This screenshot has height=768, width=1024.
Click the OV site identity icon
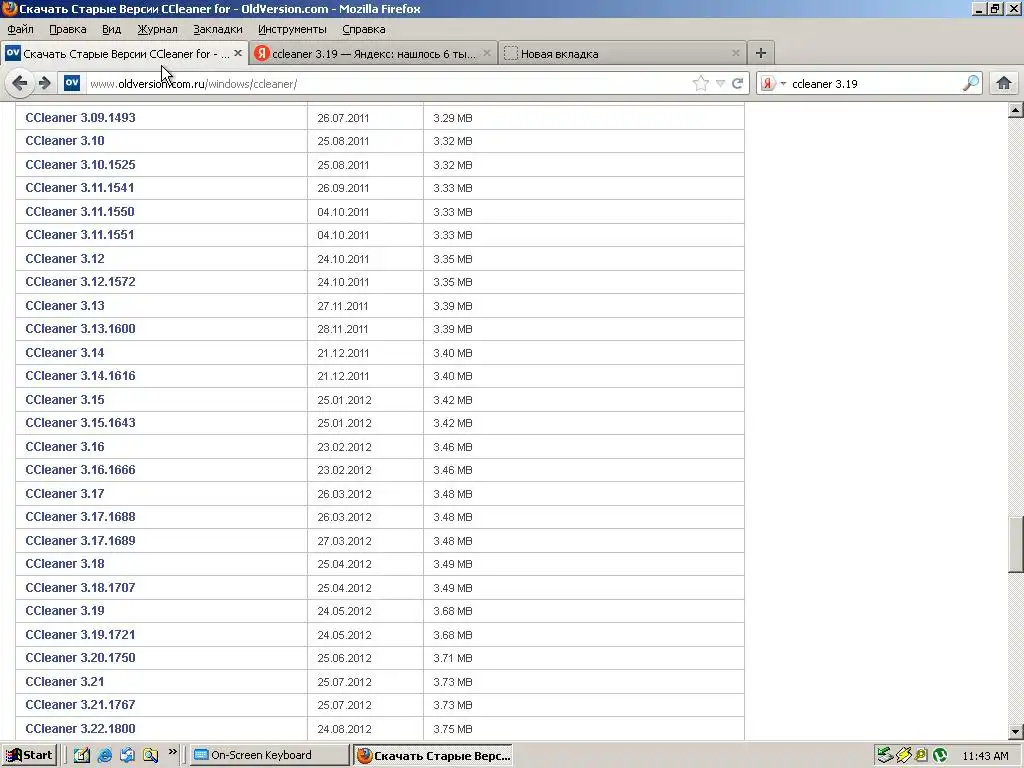(72, 83)
